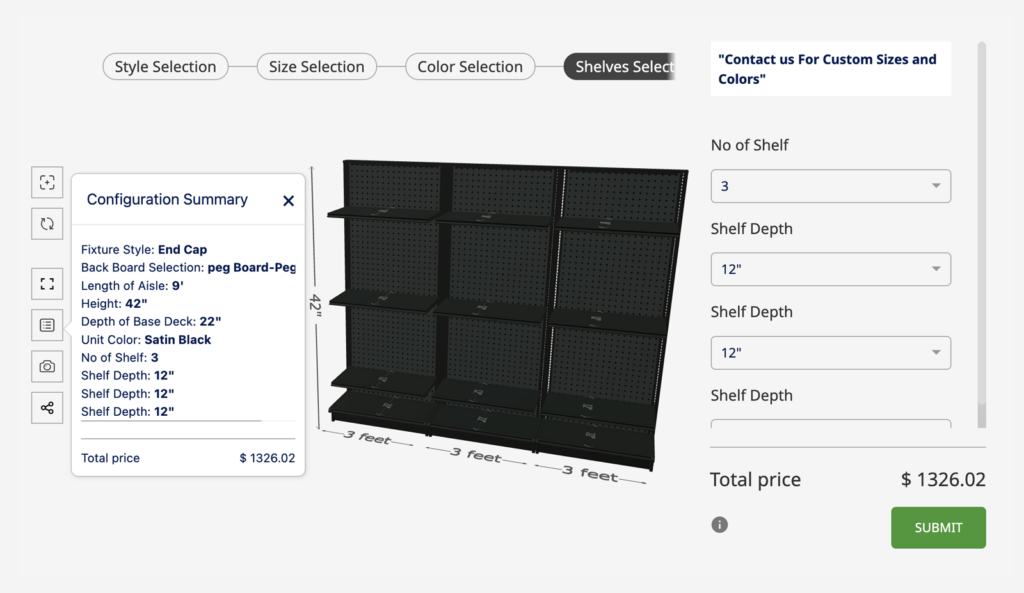Select the center-focus view tool
Viewport: 1024px width, 593px height.
(47, 182)
